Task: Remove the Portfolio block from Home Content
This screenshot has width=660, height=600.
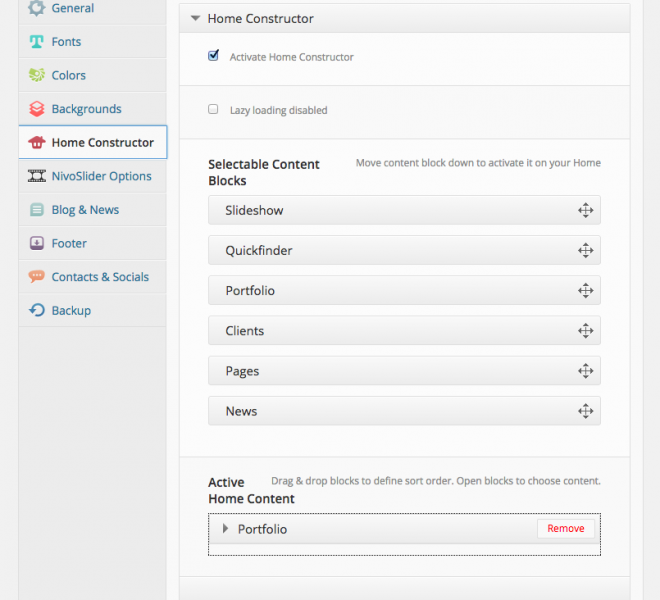Action: [x=565, y=528]
